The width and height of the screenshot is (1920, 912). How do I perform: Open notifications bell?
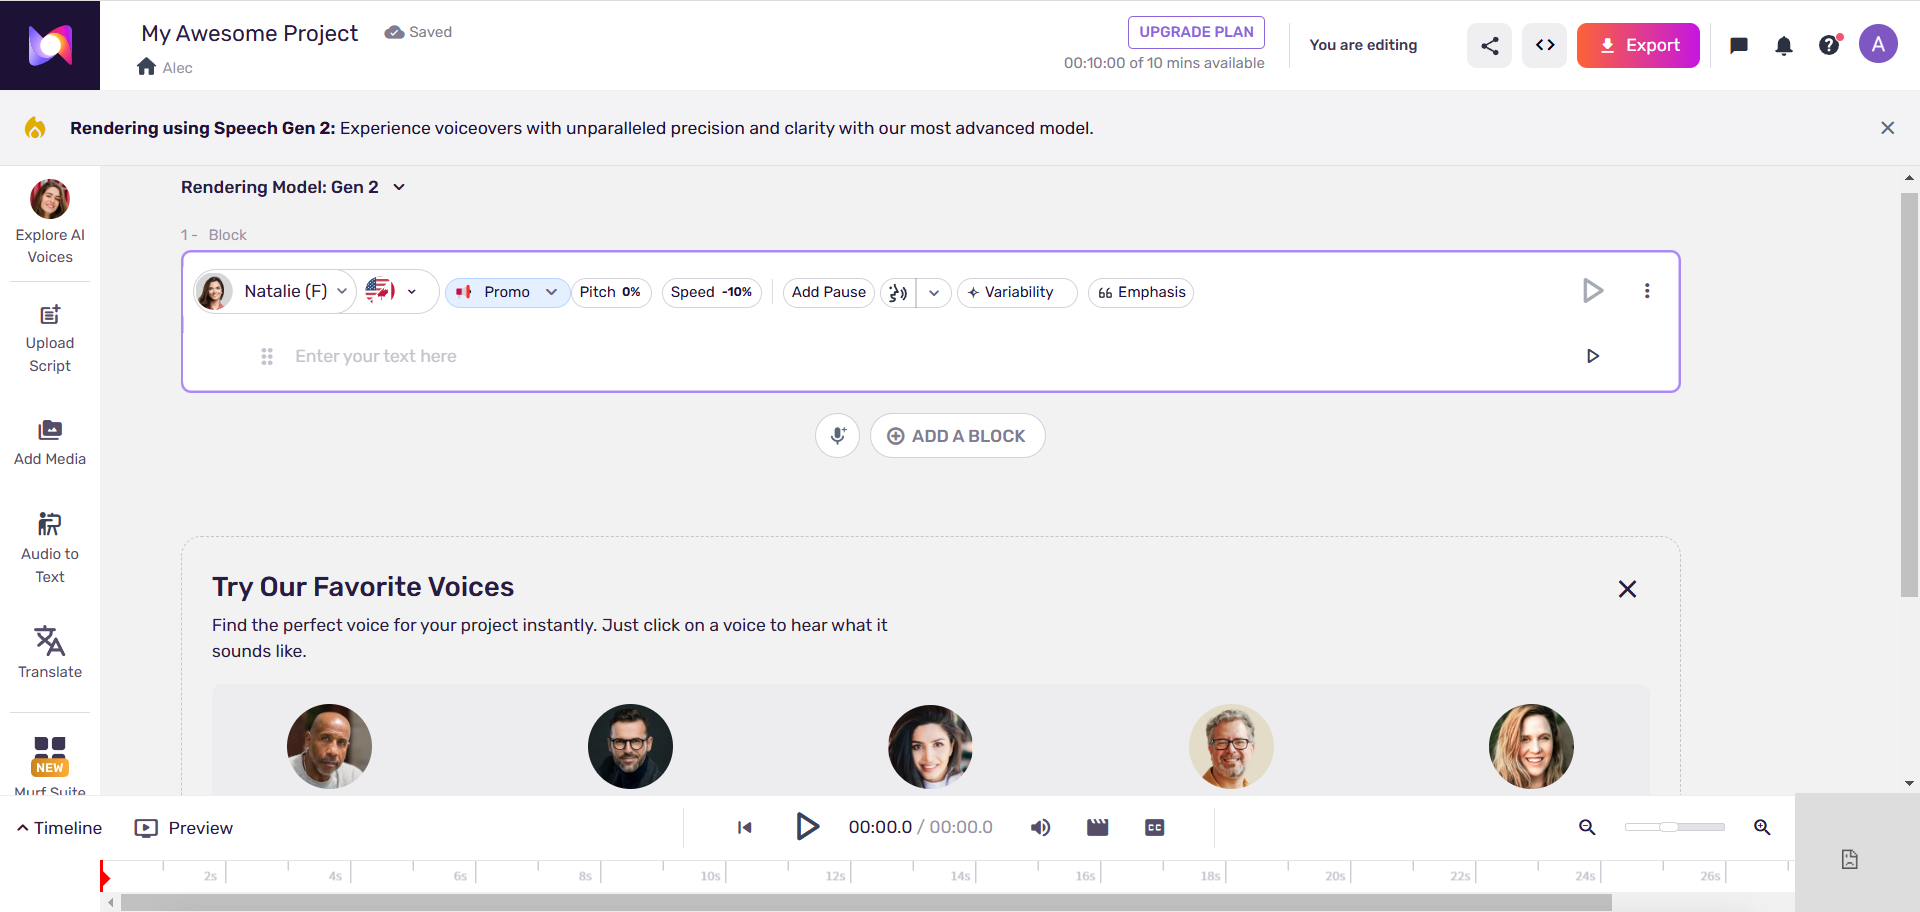(1784, 45)
